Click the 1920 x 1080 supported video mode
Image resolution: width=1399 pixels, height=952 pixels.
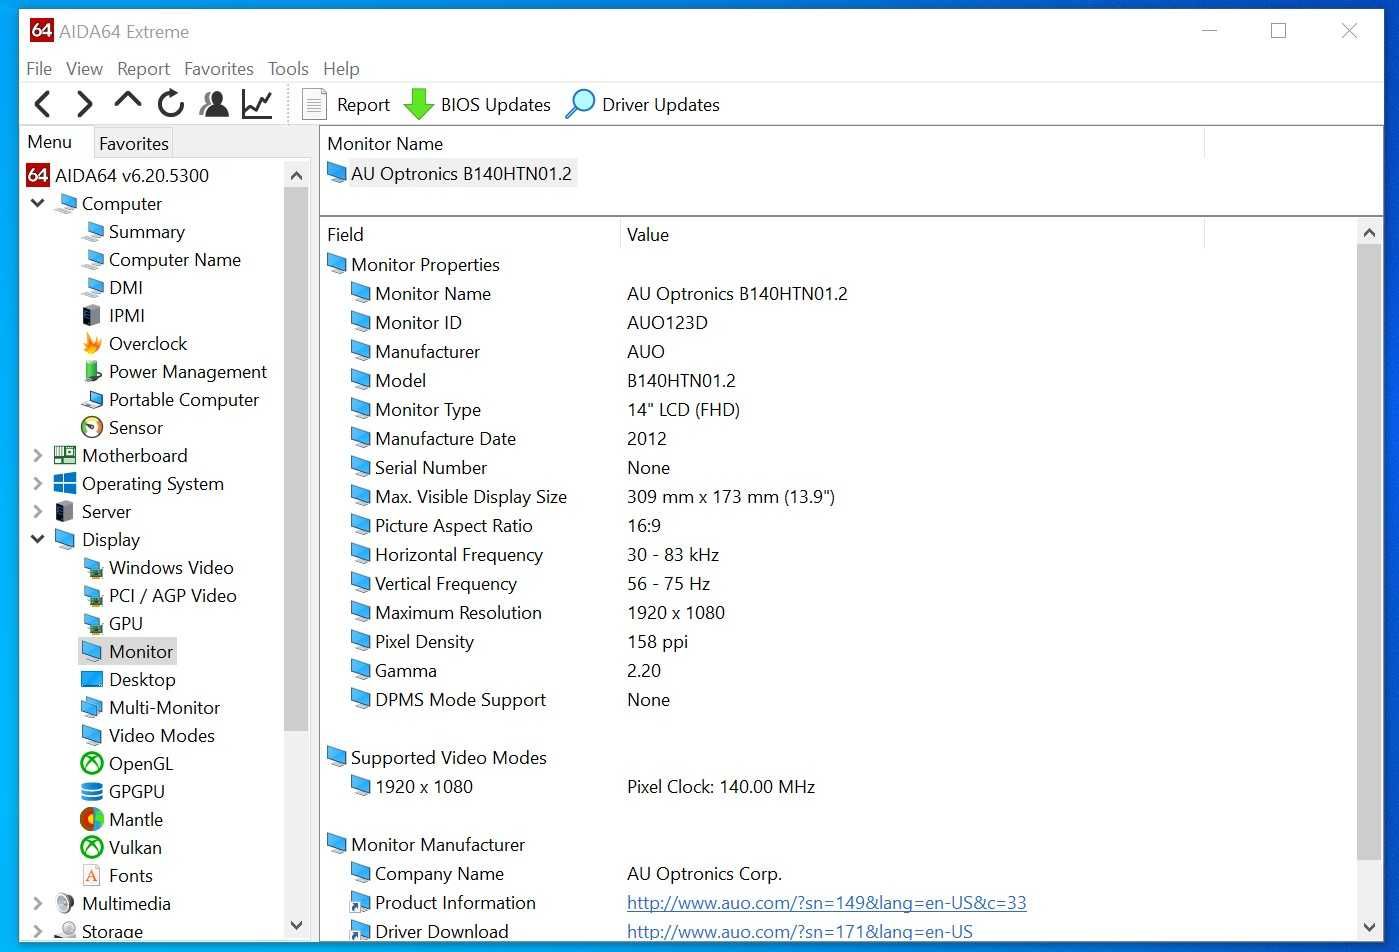(424, 787)
